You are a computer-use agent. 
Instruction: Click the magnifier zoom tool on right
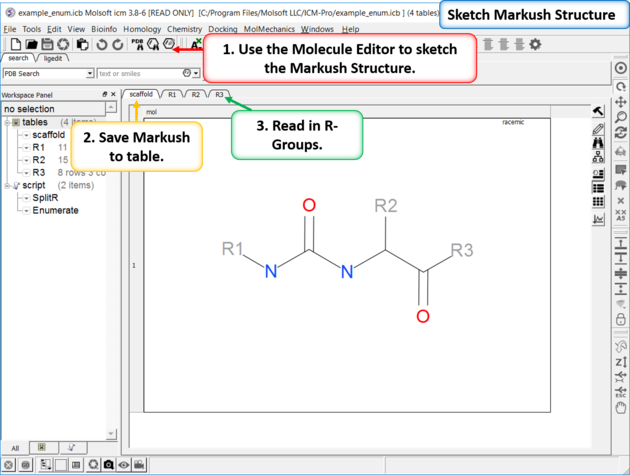pyautogui.click(x=621, y=119)
